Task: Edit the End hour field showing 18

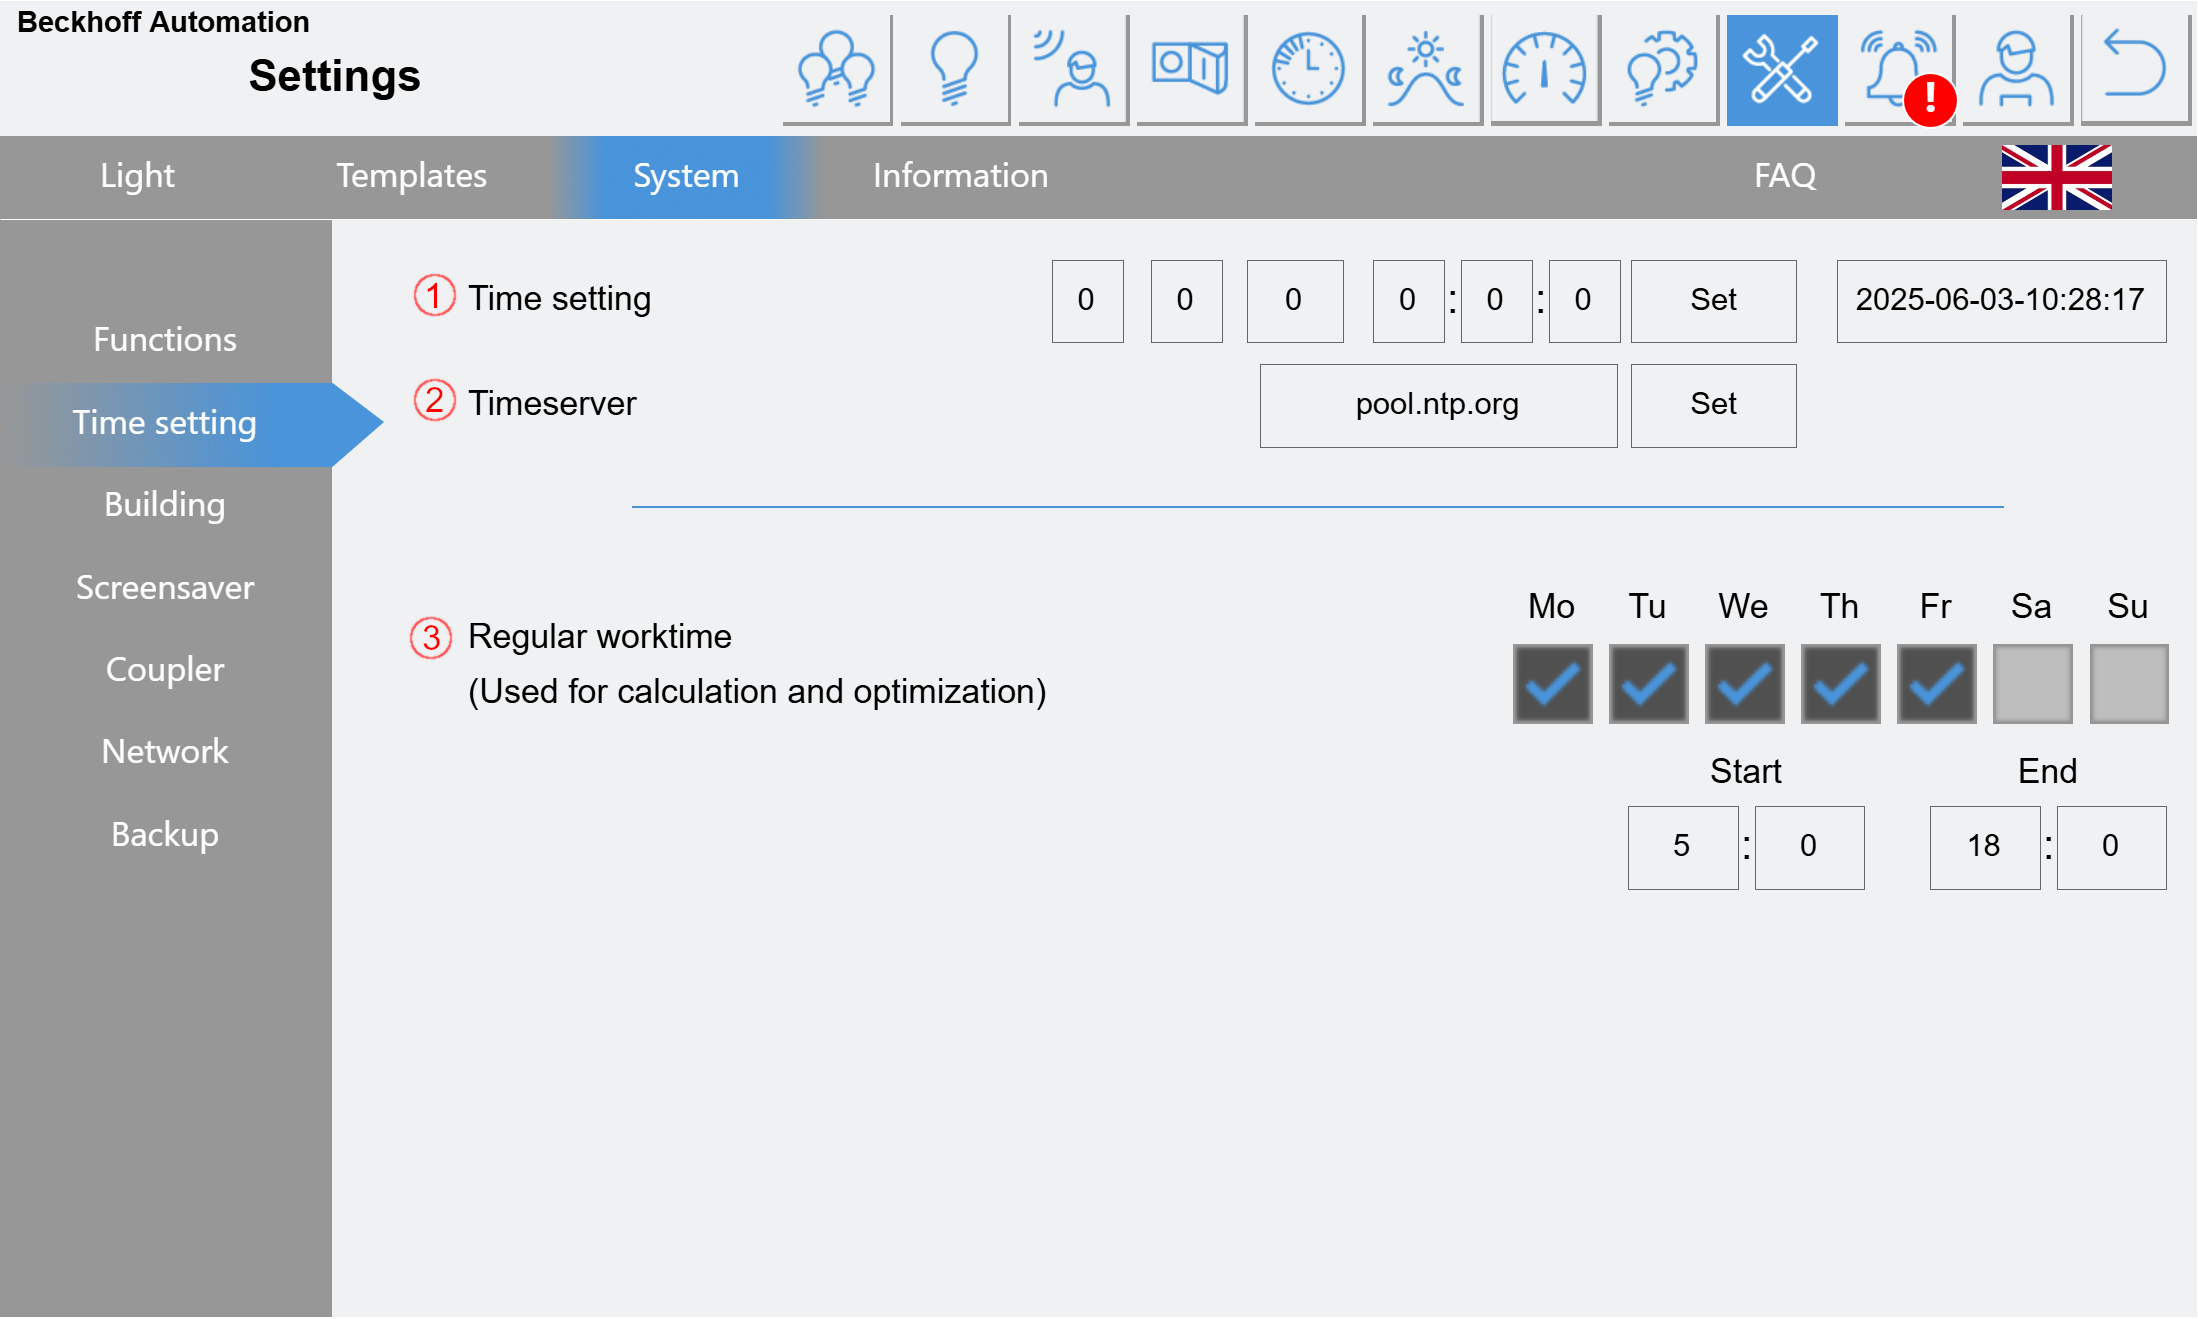Action: tap(1985, 847)
